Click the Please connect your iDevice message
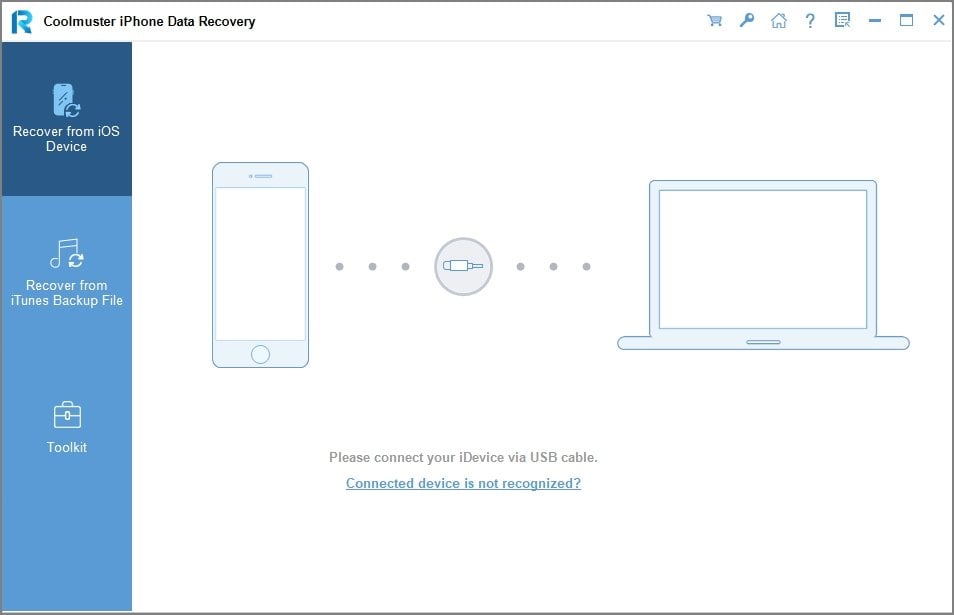954x615 pixels. (x=463, y=457)
